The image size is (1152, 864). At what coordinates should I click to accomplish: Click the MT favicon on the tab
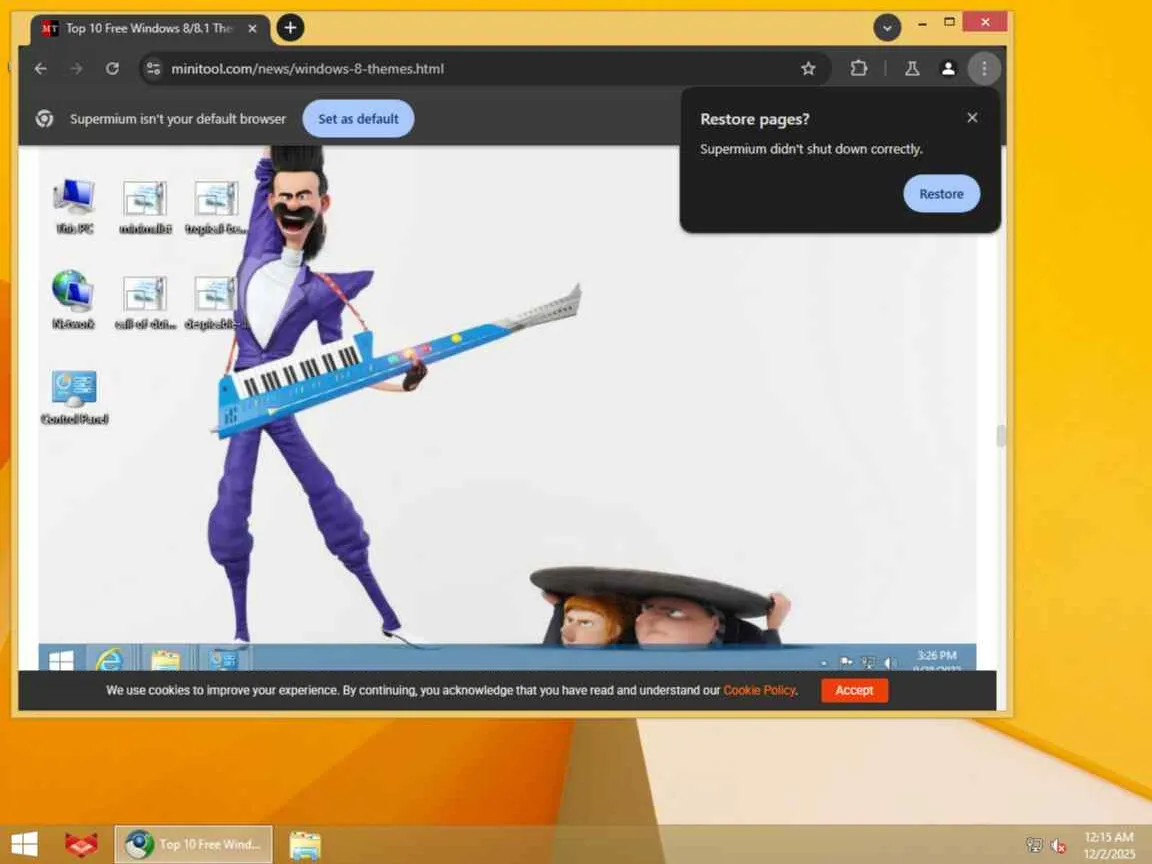click(49, 29)
